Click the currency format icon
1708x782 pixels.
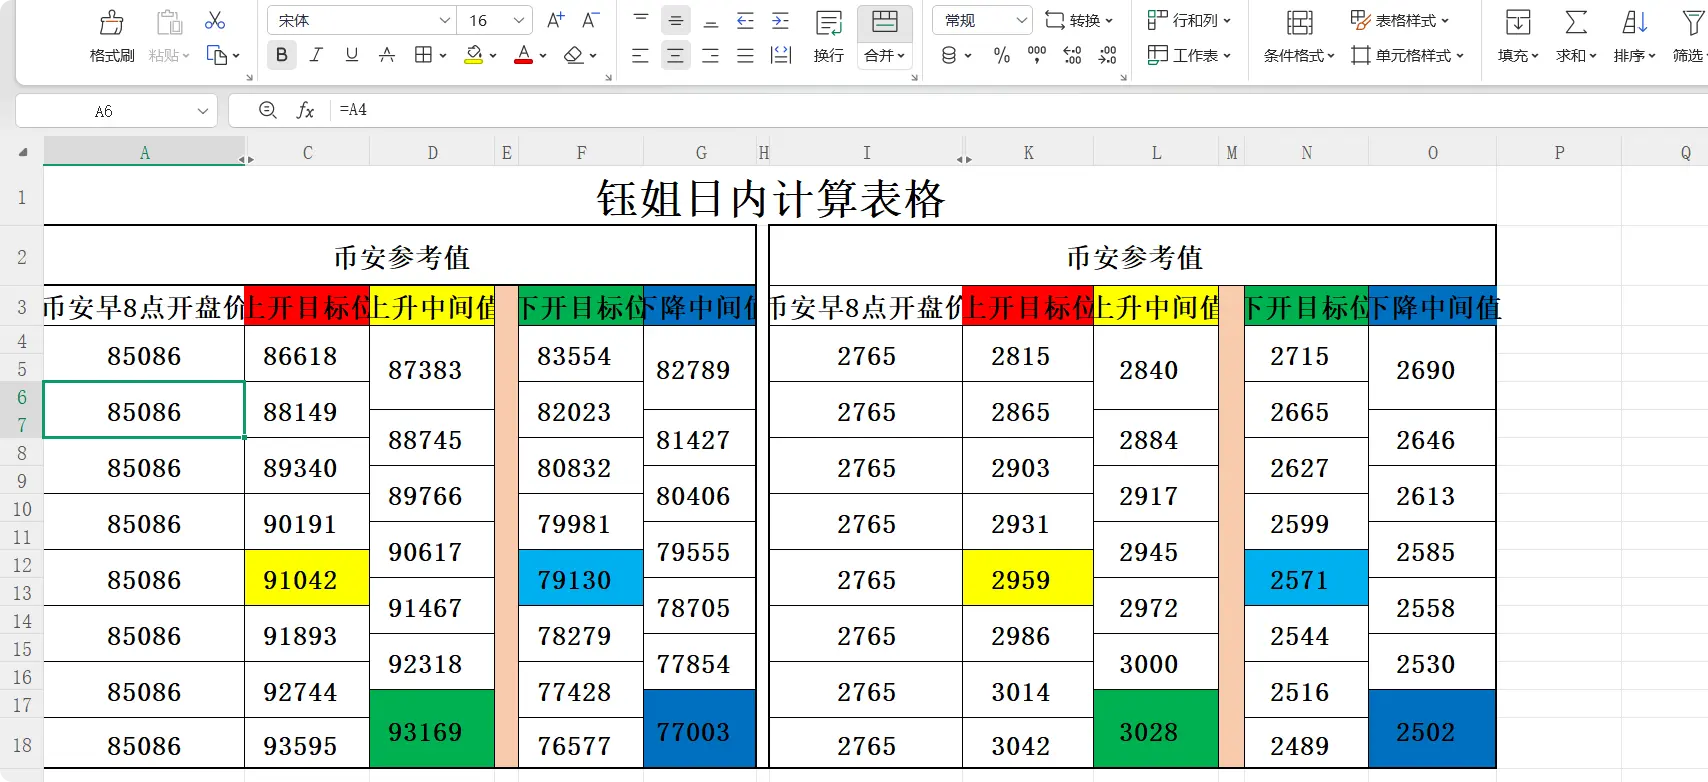[949, 56]
